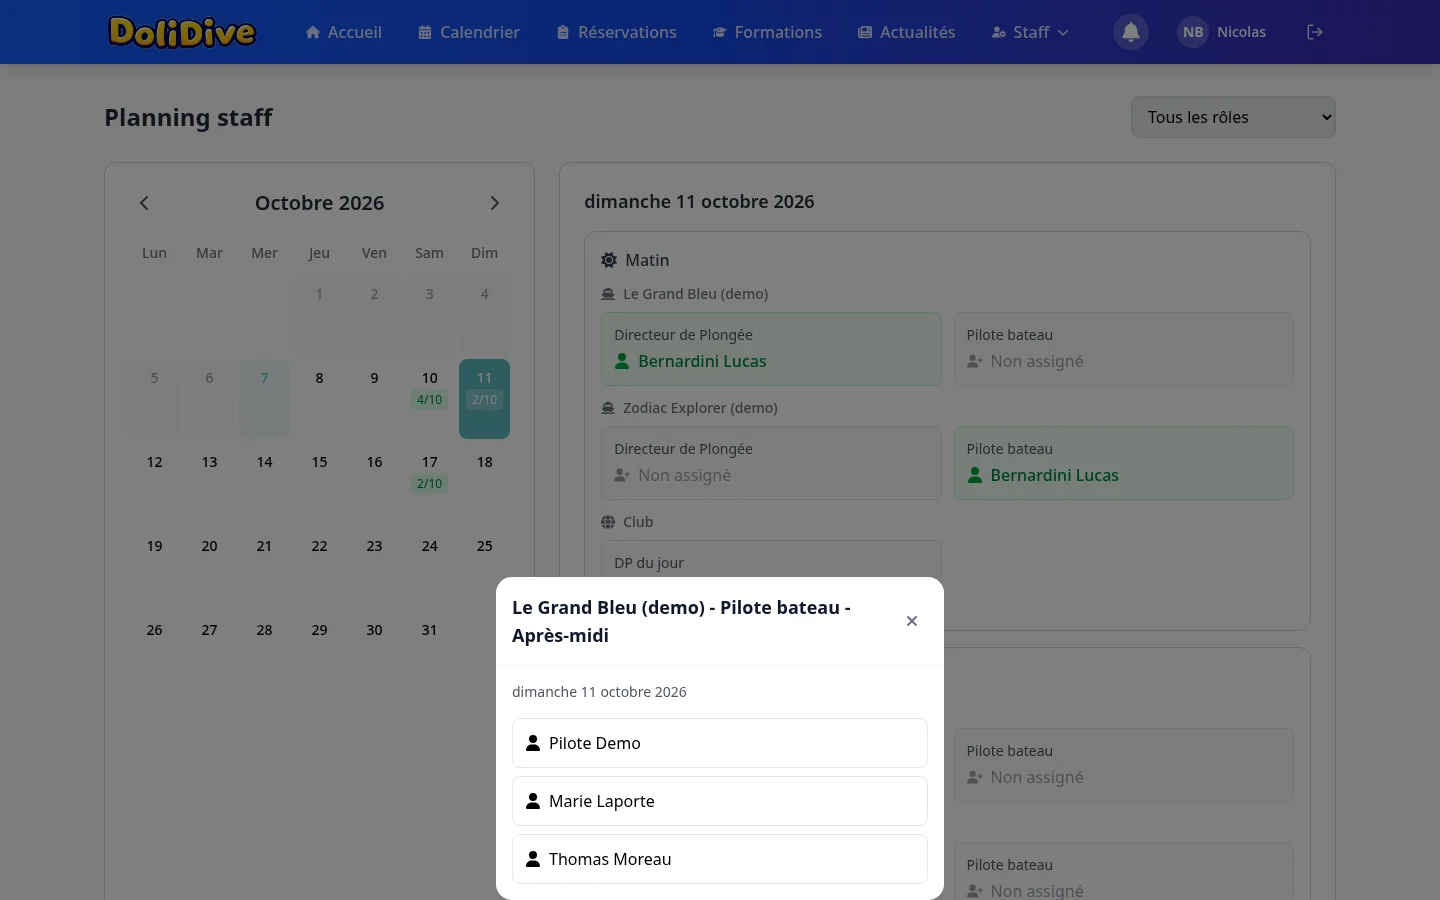This screenshot has width=1440, height=900.
Task: Select October 31 in calendar
Action: click(x=429, y=650)
